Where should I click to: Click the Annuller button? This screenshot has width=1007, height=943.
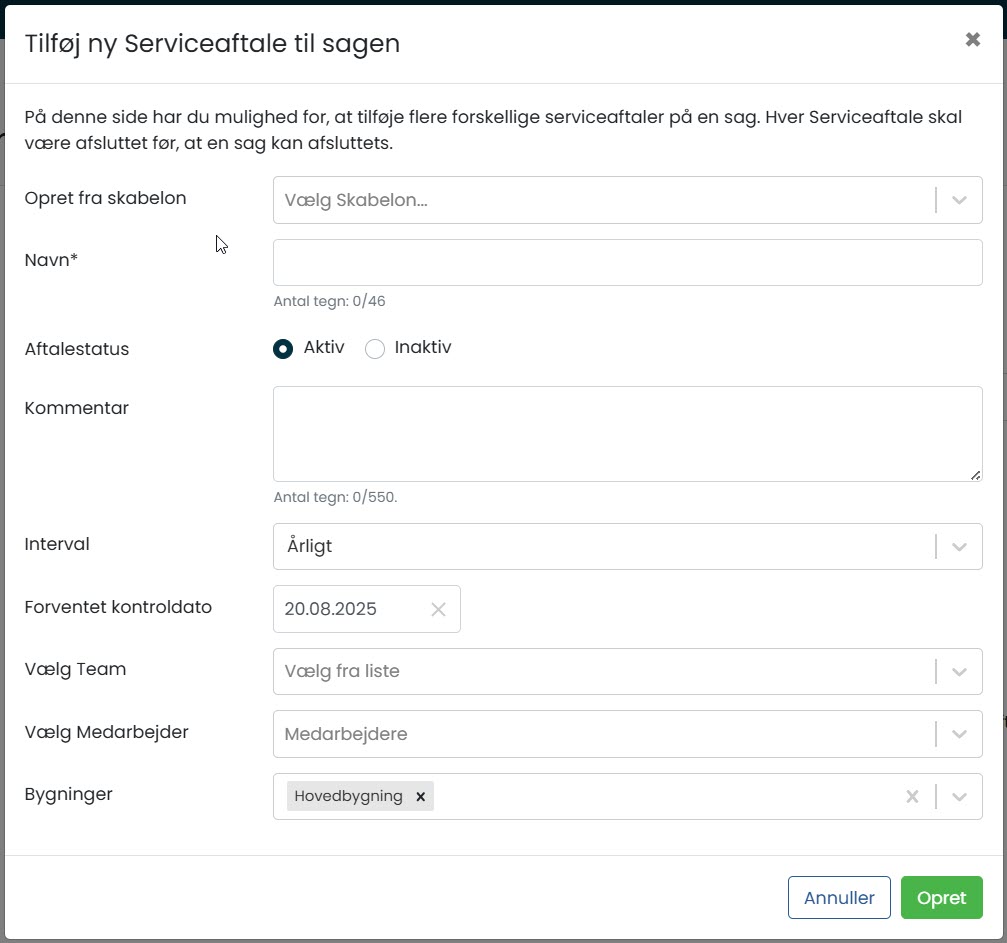click(838, 897)
